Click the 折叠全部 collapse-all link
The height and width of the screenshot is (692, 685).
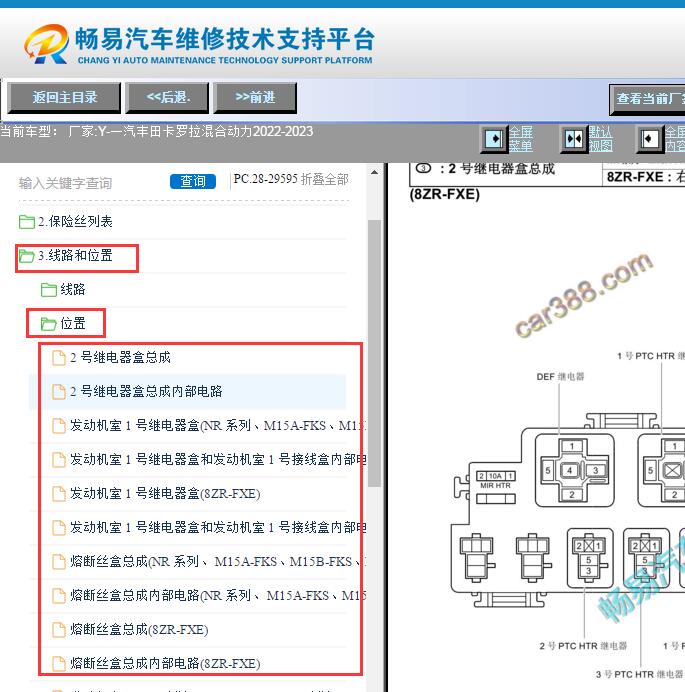(x=325, y=179)
